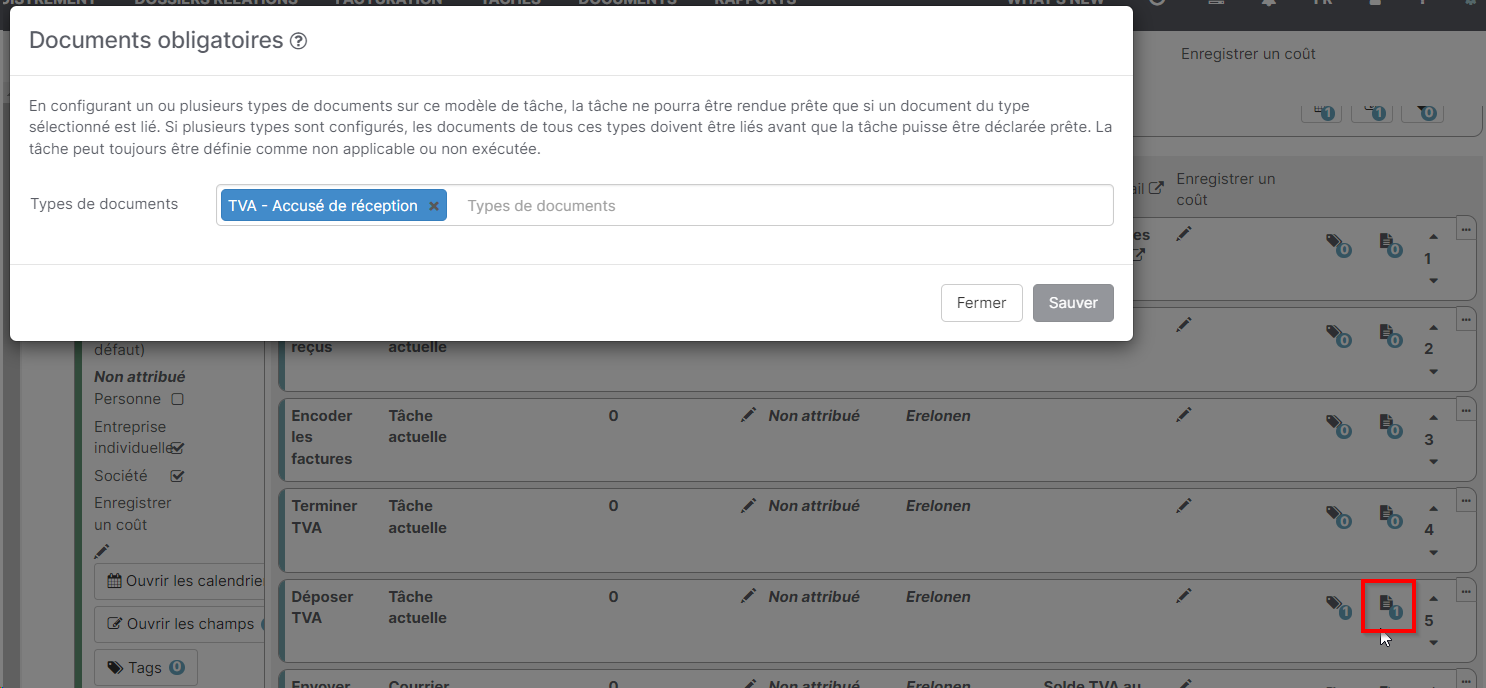Check the Personne checkbox
The height and width of the screenshot is (688, 1486).
pos(175,399)
